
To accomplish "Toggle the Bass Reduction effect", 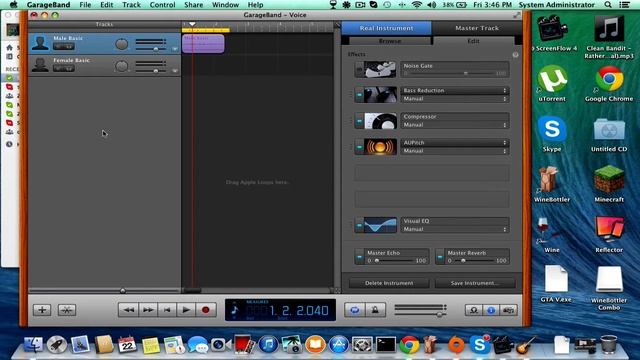I will (x=359, y=95).
